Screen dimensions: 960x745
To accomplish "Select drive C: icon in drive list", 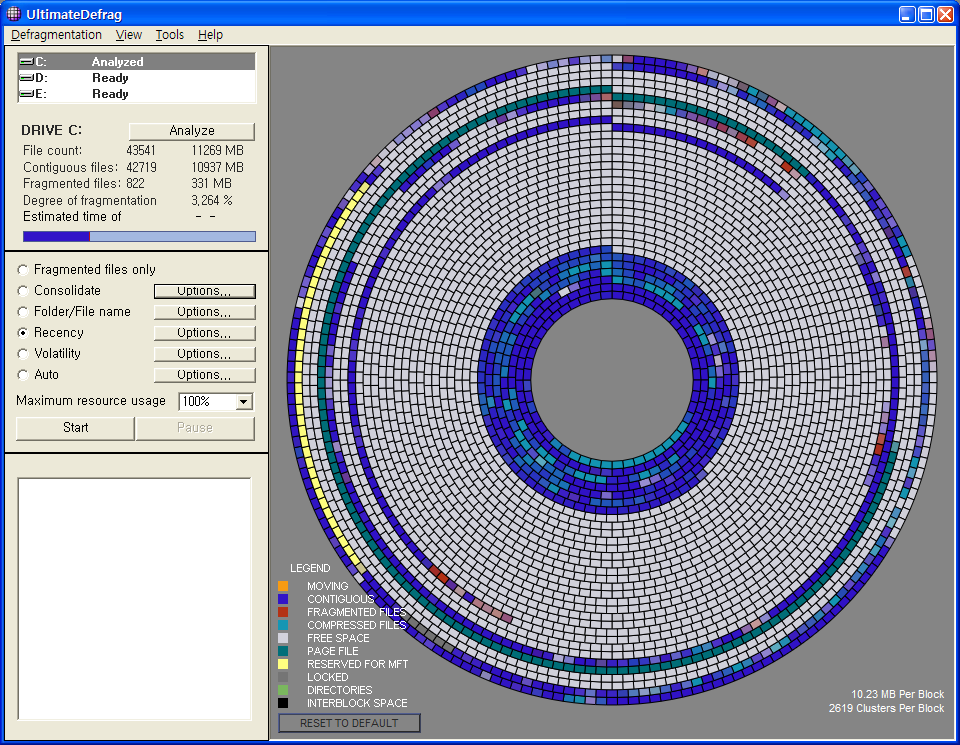I will (26, 62).
